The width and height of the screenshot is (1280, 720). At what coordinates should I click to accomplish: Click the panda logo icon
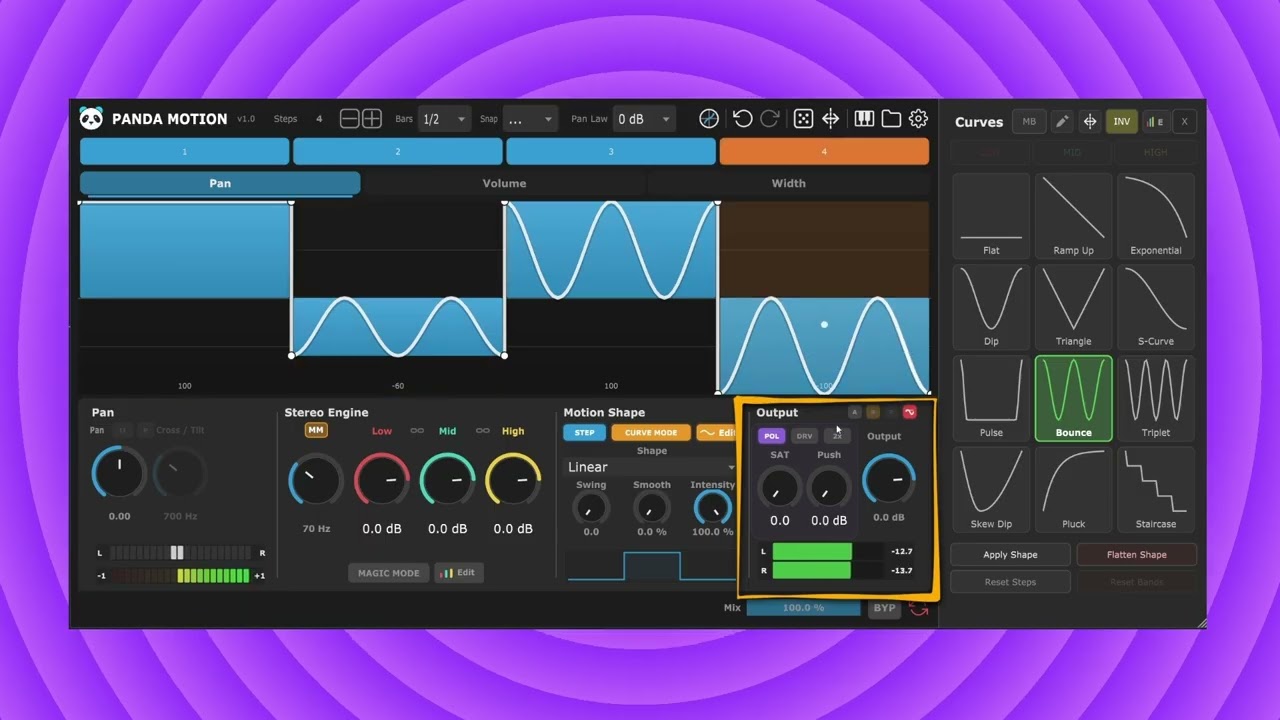[91, 119]
